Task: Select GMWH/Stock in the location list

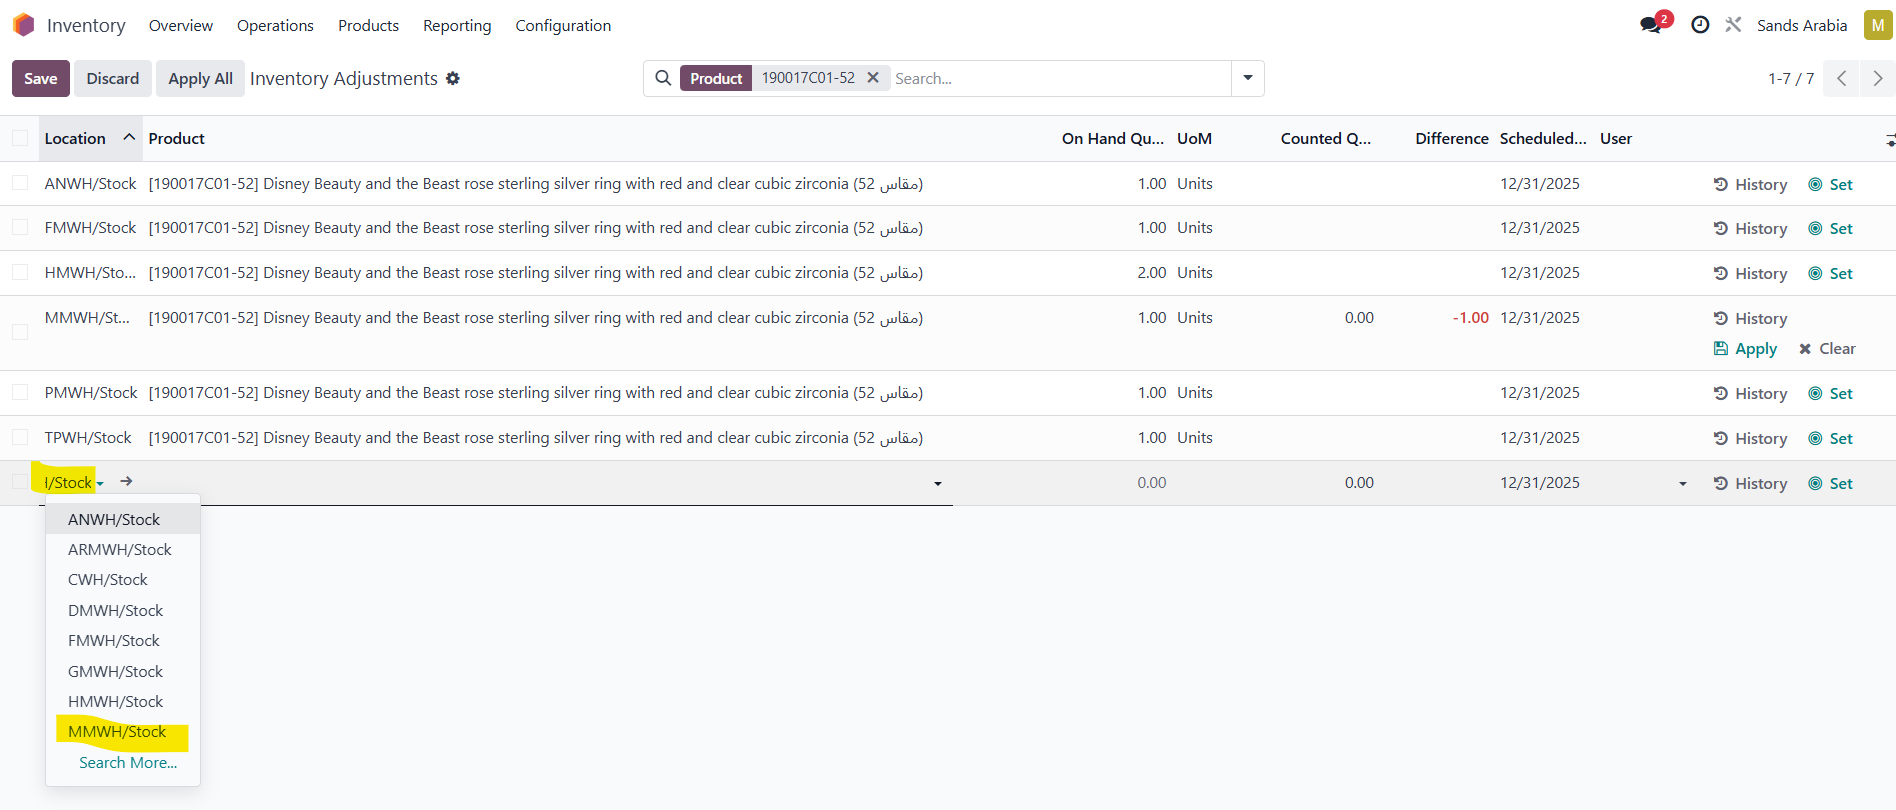Action: tap(123, 671)
